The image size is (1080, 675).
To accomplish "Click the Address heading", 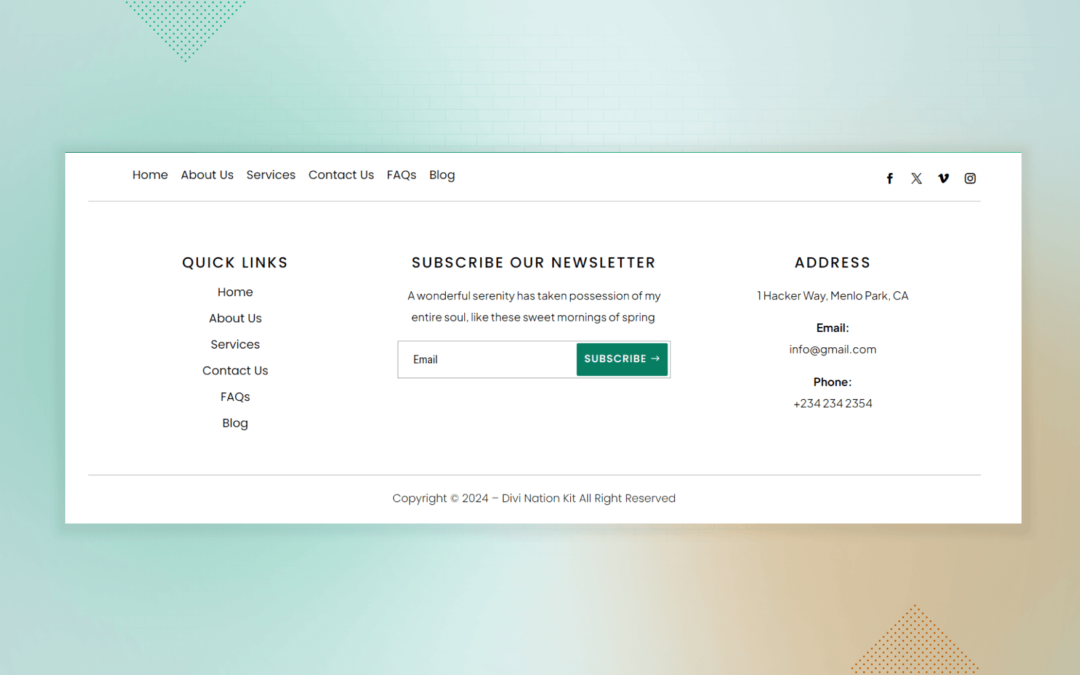I will pyautogui.click(x=833, y=262).
